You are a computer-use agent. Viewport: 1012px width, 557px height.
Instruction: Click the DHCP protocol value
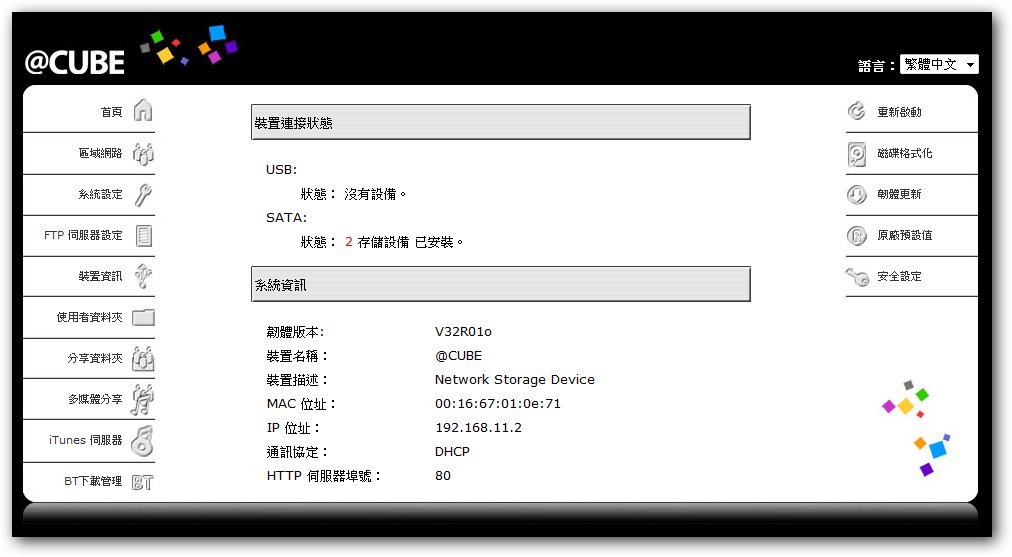(452, 452)
